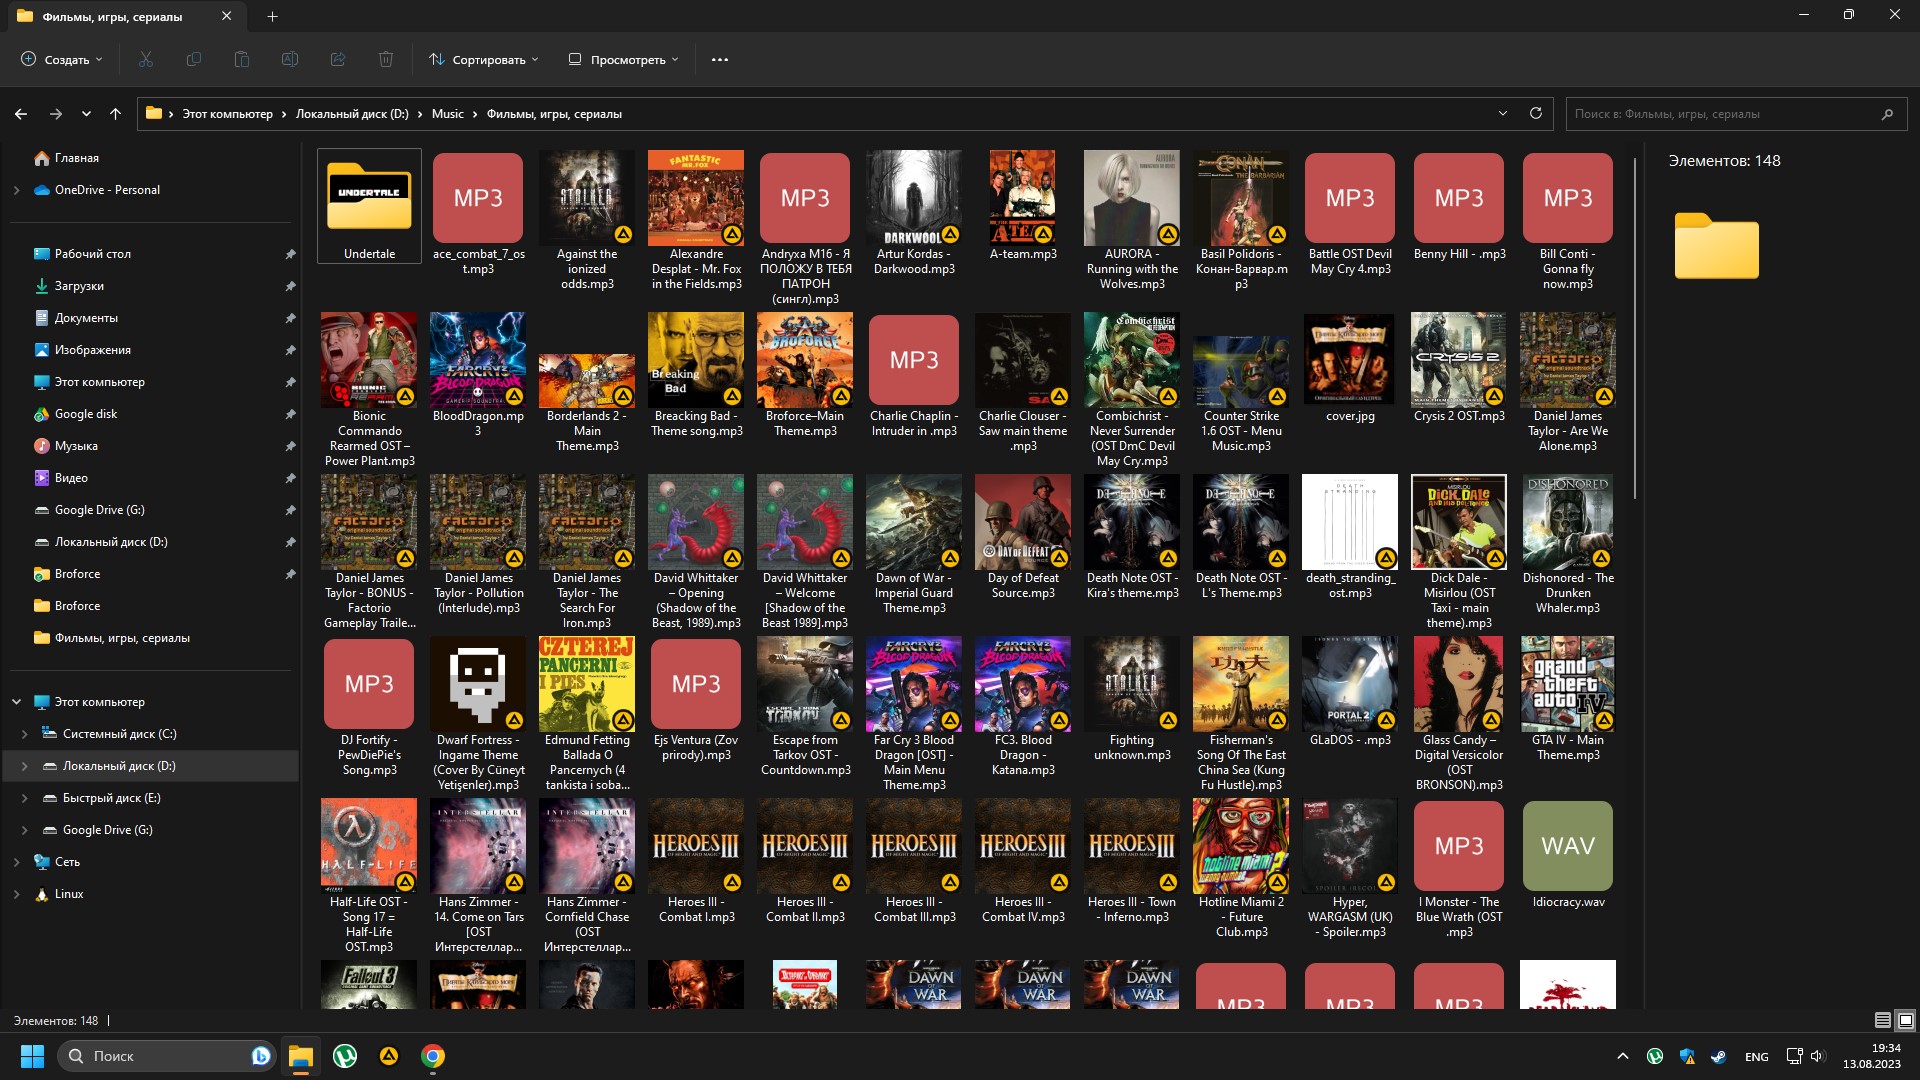Screen dimensions: 1920x1080
Task: Click the Rename icon in the toolbar
Action: 290,59
